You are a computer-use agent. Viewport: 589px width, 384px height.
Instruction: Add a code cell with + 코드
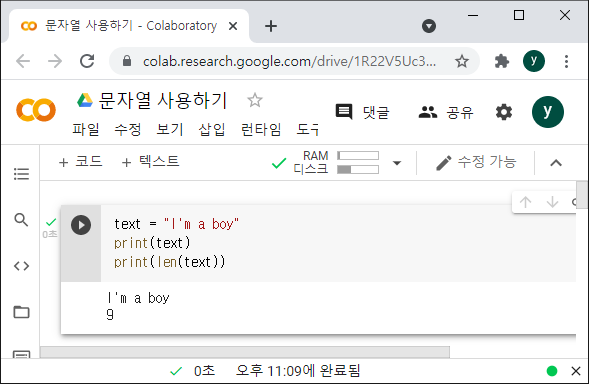coord(80,162)
